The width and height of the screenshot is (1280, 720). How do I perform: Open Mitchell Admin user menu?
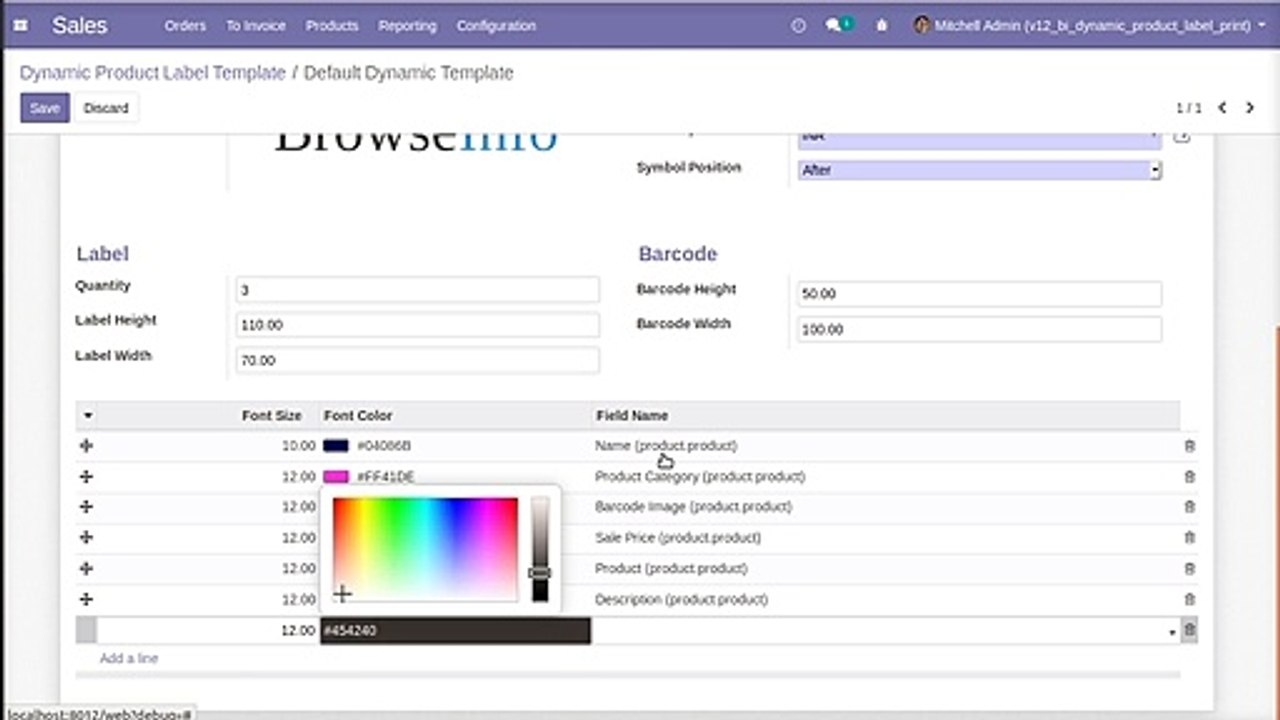point(1090,26)
